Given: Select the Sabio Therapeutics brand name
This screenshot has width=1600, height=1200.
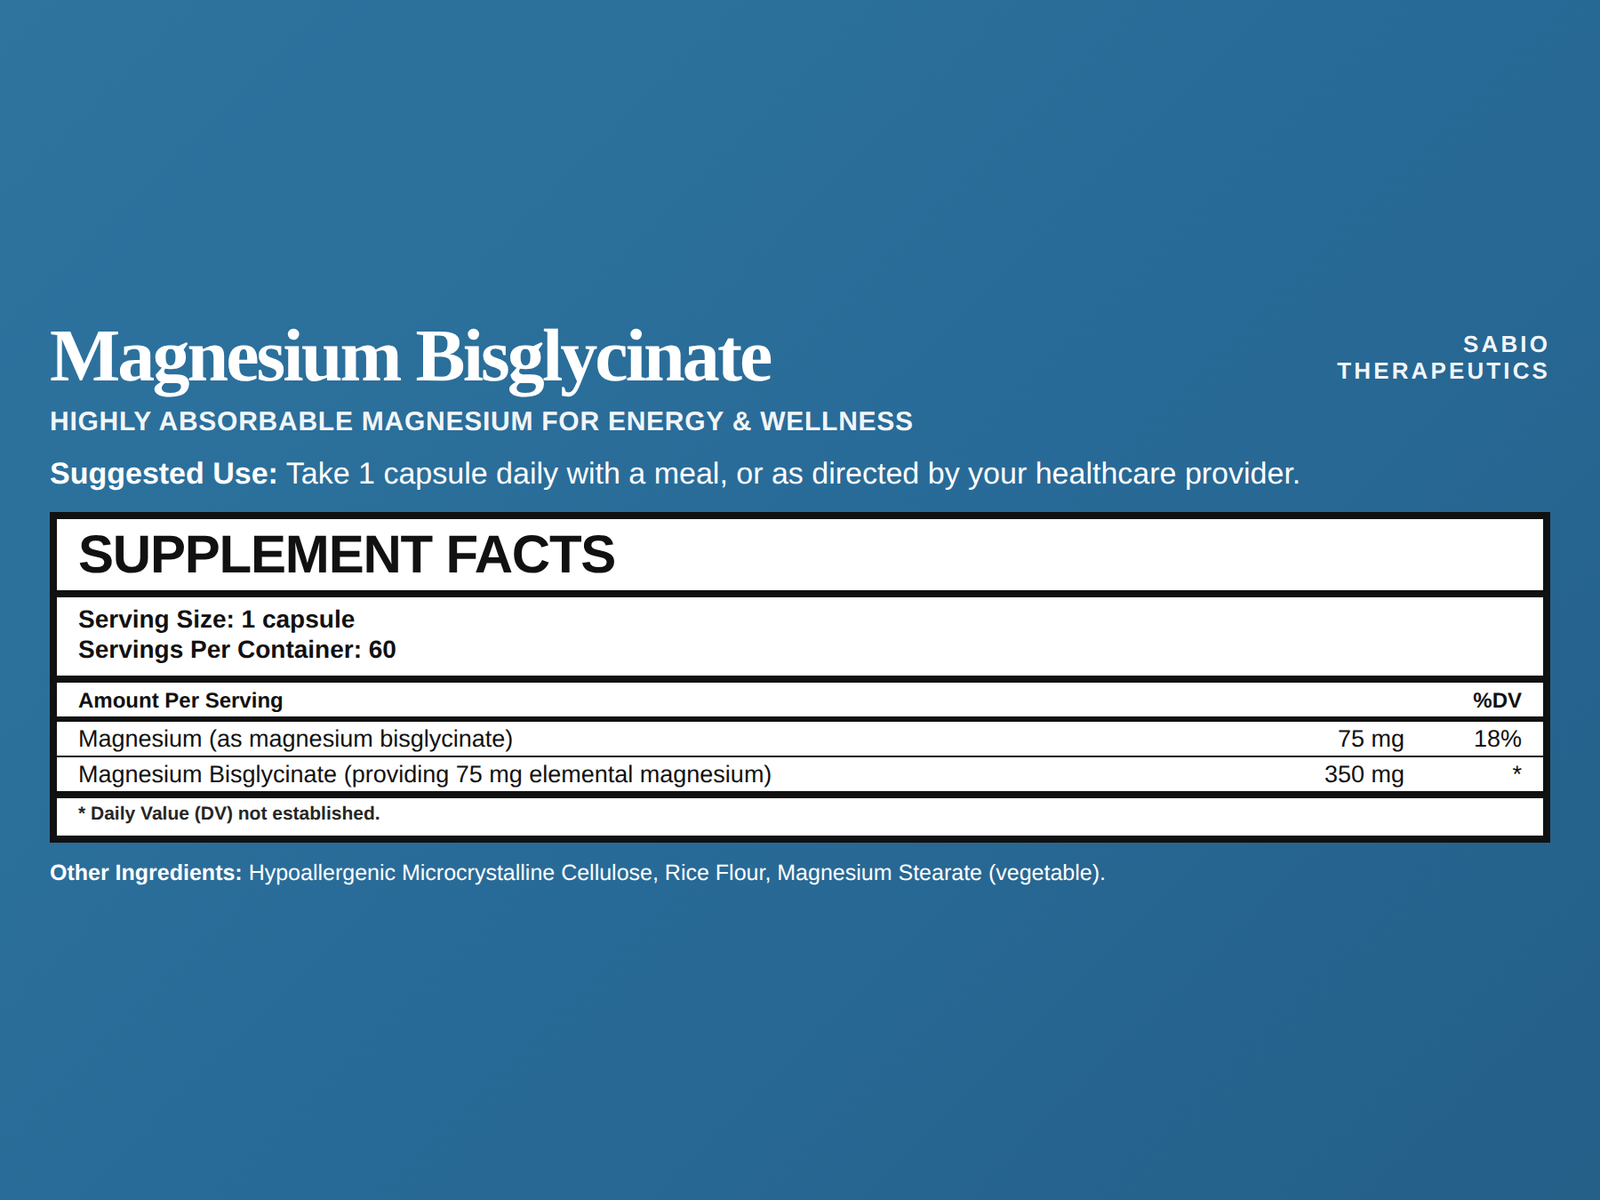Looking at the screenshot, I should (1443, 357).
